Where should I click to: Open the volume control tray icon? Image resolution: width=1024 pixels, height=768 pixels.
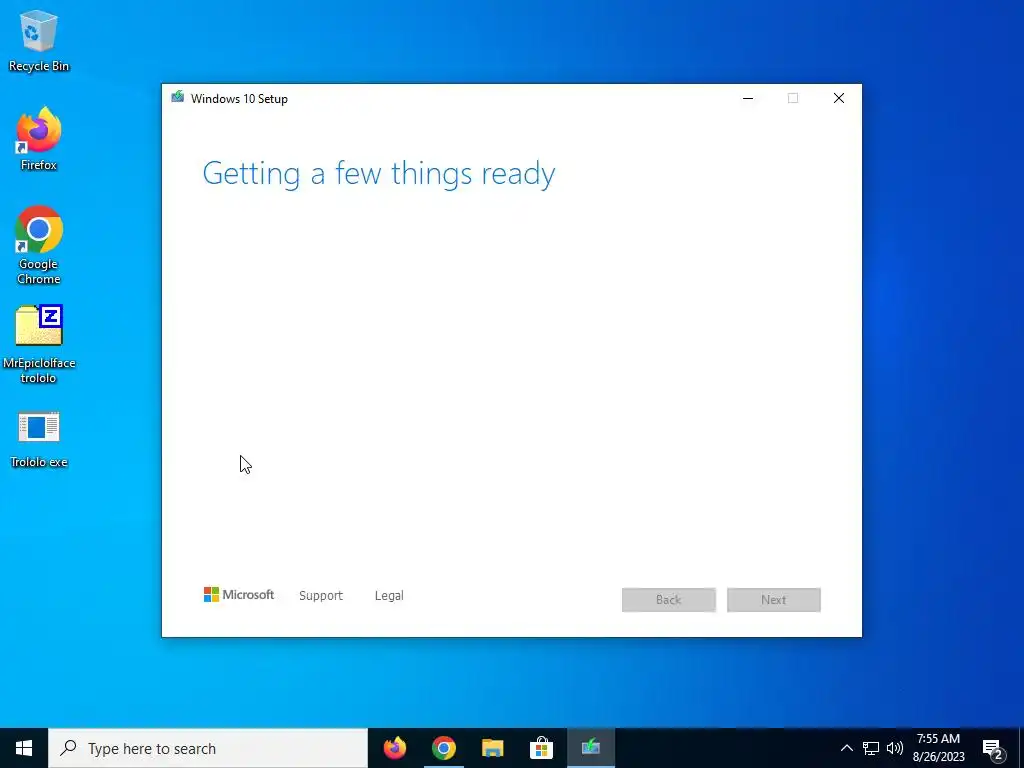coord(895,748)
